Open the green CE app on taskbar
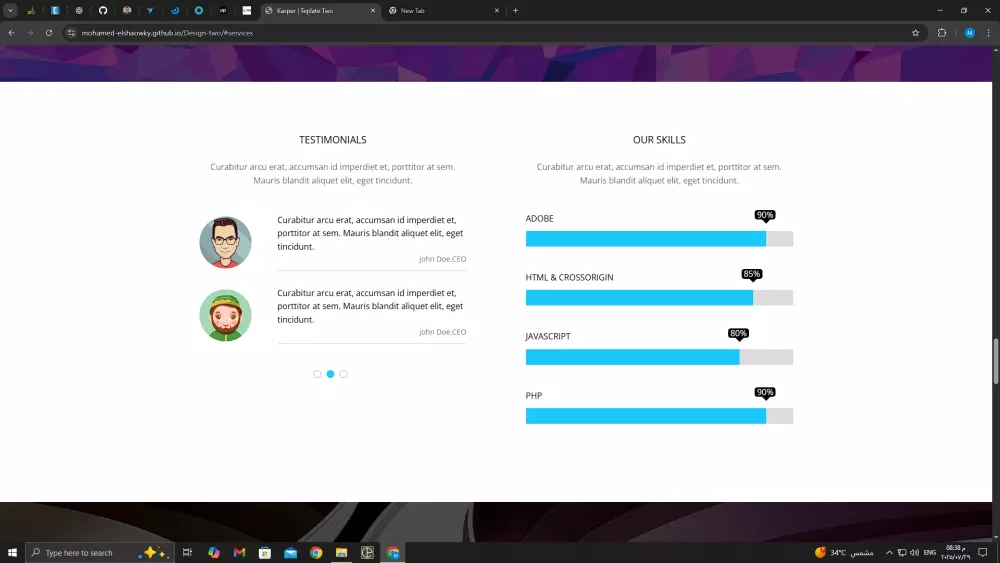This screenshot has width=1000, height=563. [367, 552]
